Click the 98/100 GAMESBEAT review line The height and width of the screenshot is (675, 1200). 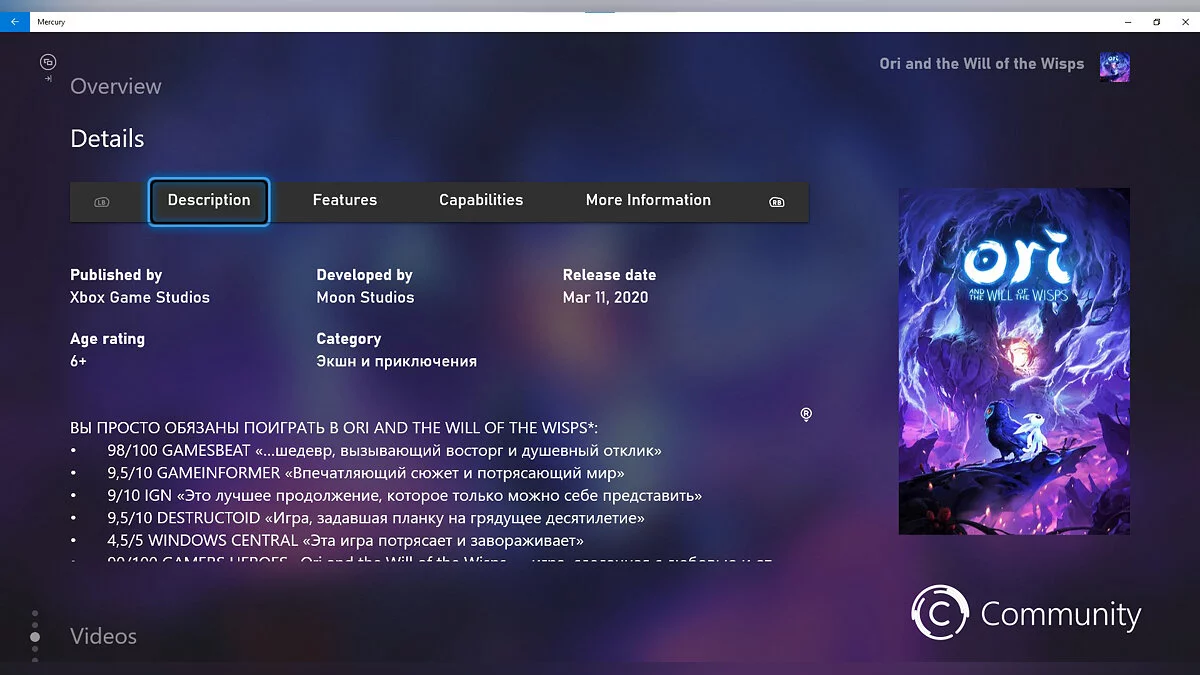tap(385, 451)
